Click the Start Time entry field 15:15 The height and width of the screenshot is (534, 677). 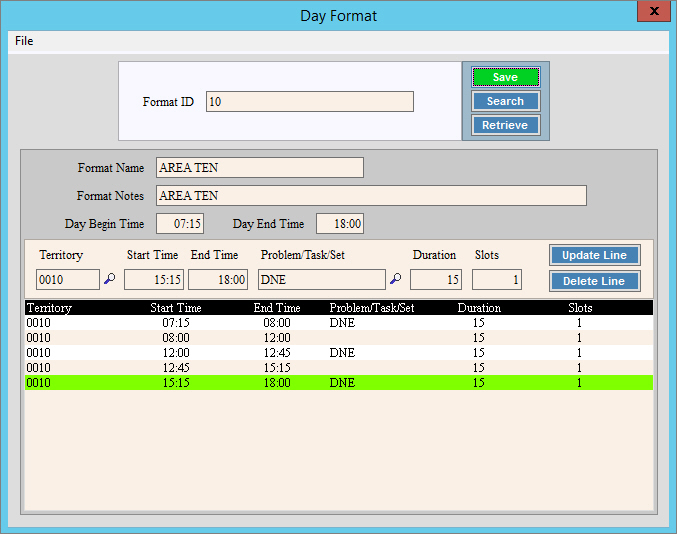pos(154,280)
